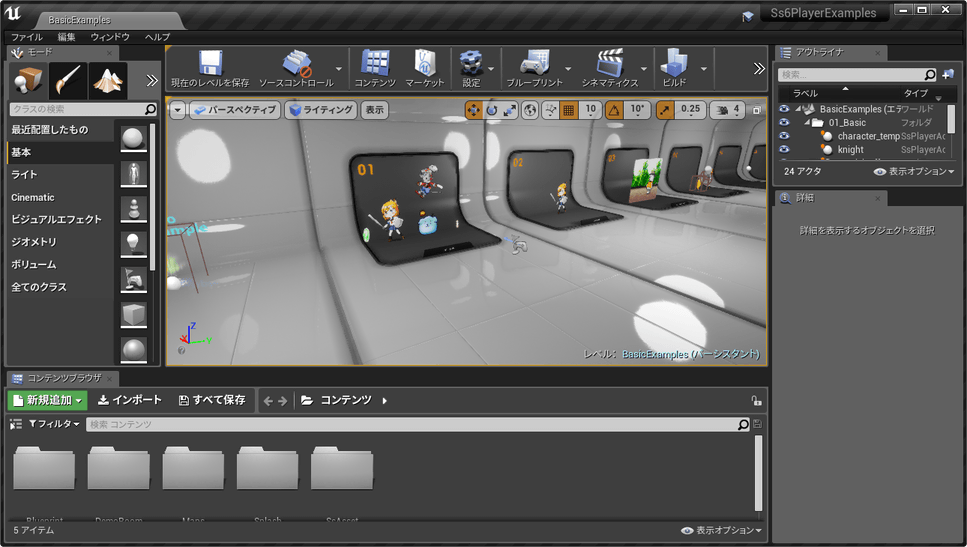Open the ウィンドウ menu

point(110,37)
